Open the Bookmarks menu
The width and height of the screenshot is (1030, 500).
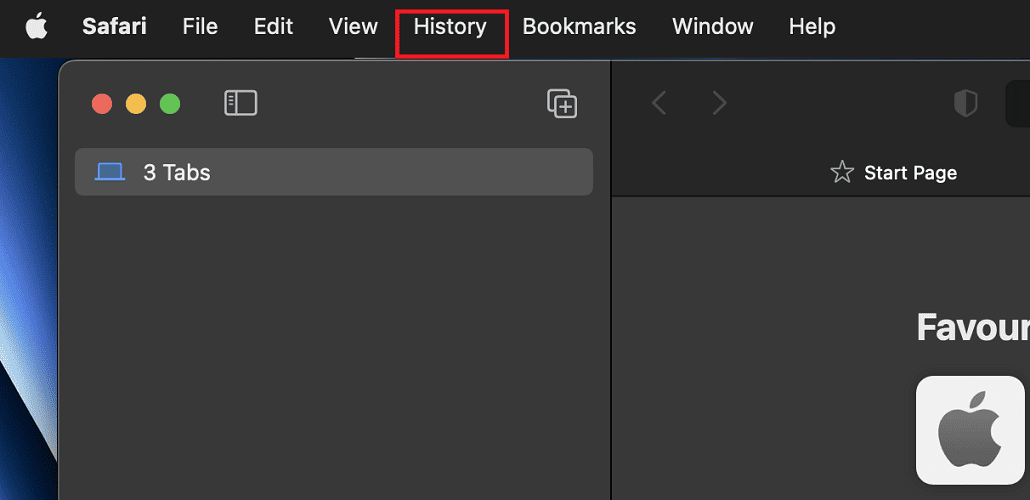pos(579,27)
